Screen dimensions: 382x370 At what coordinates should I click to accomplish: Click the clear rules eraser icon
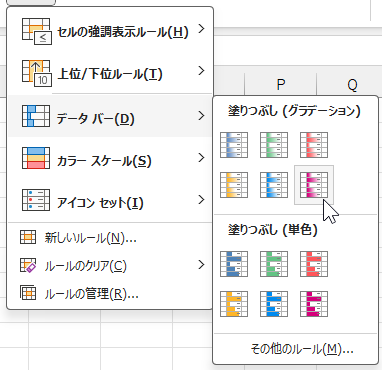[x=28, y=265]
